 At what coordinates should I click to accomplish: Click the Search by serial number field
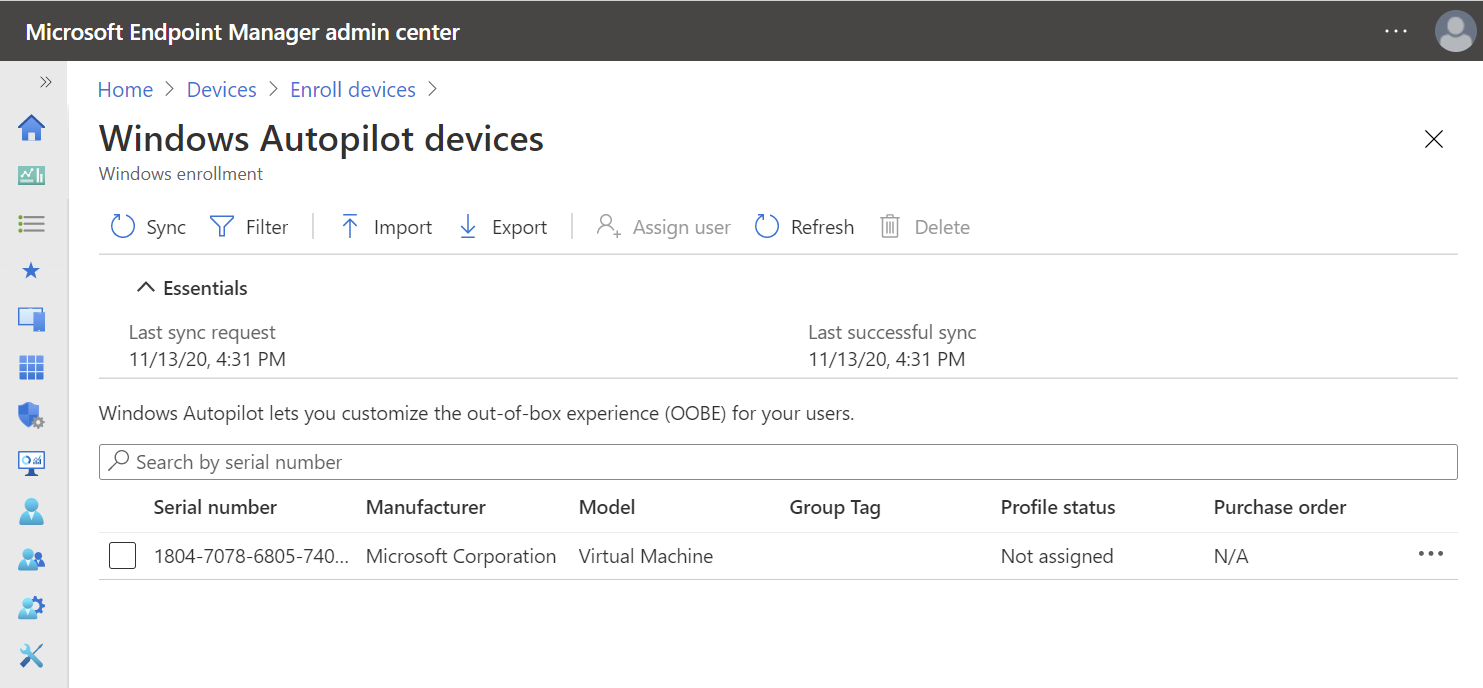(778, 462)
